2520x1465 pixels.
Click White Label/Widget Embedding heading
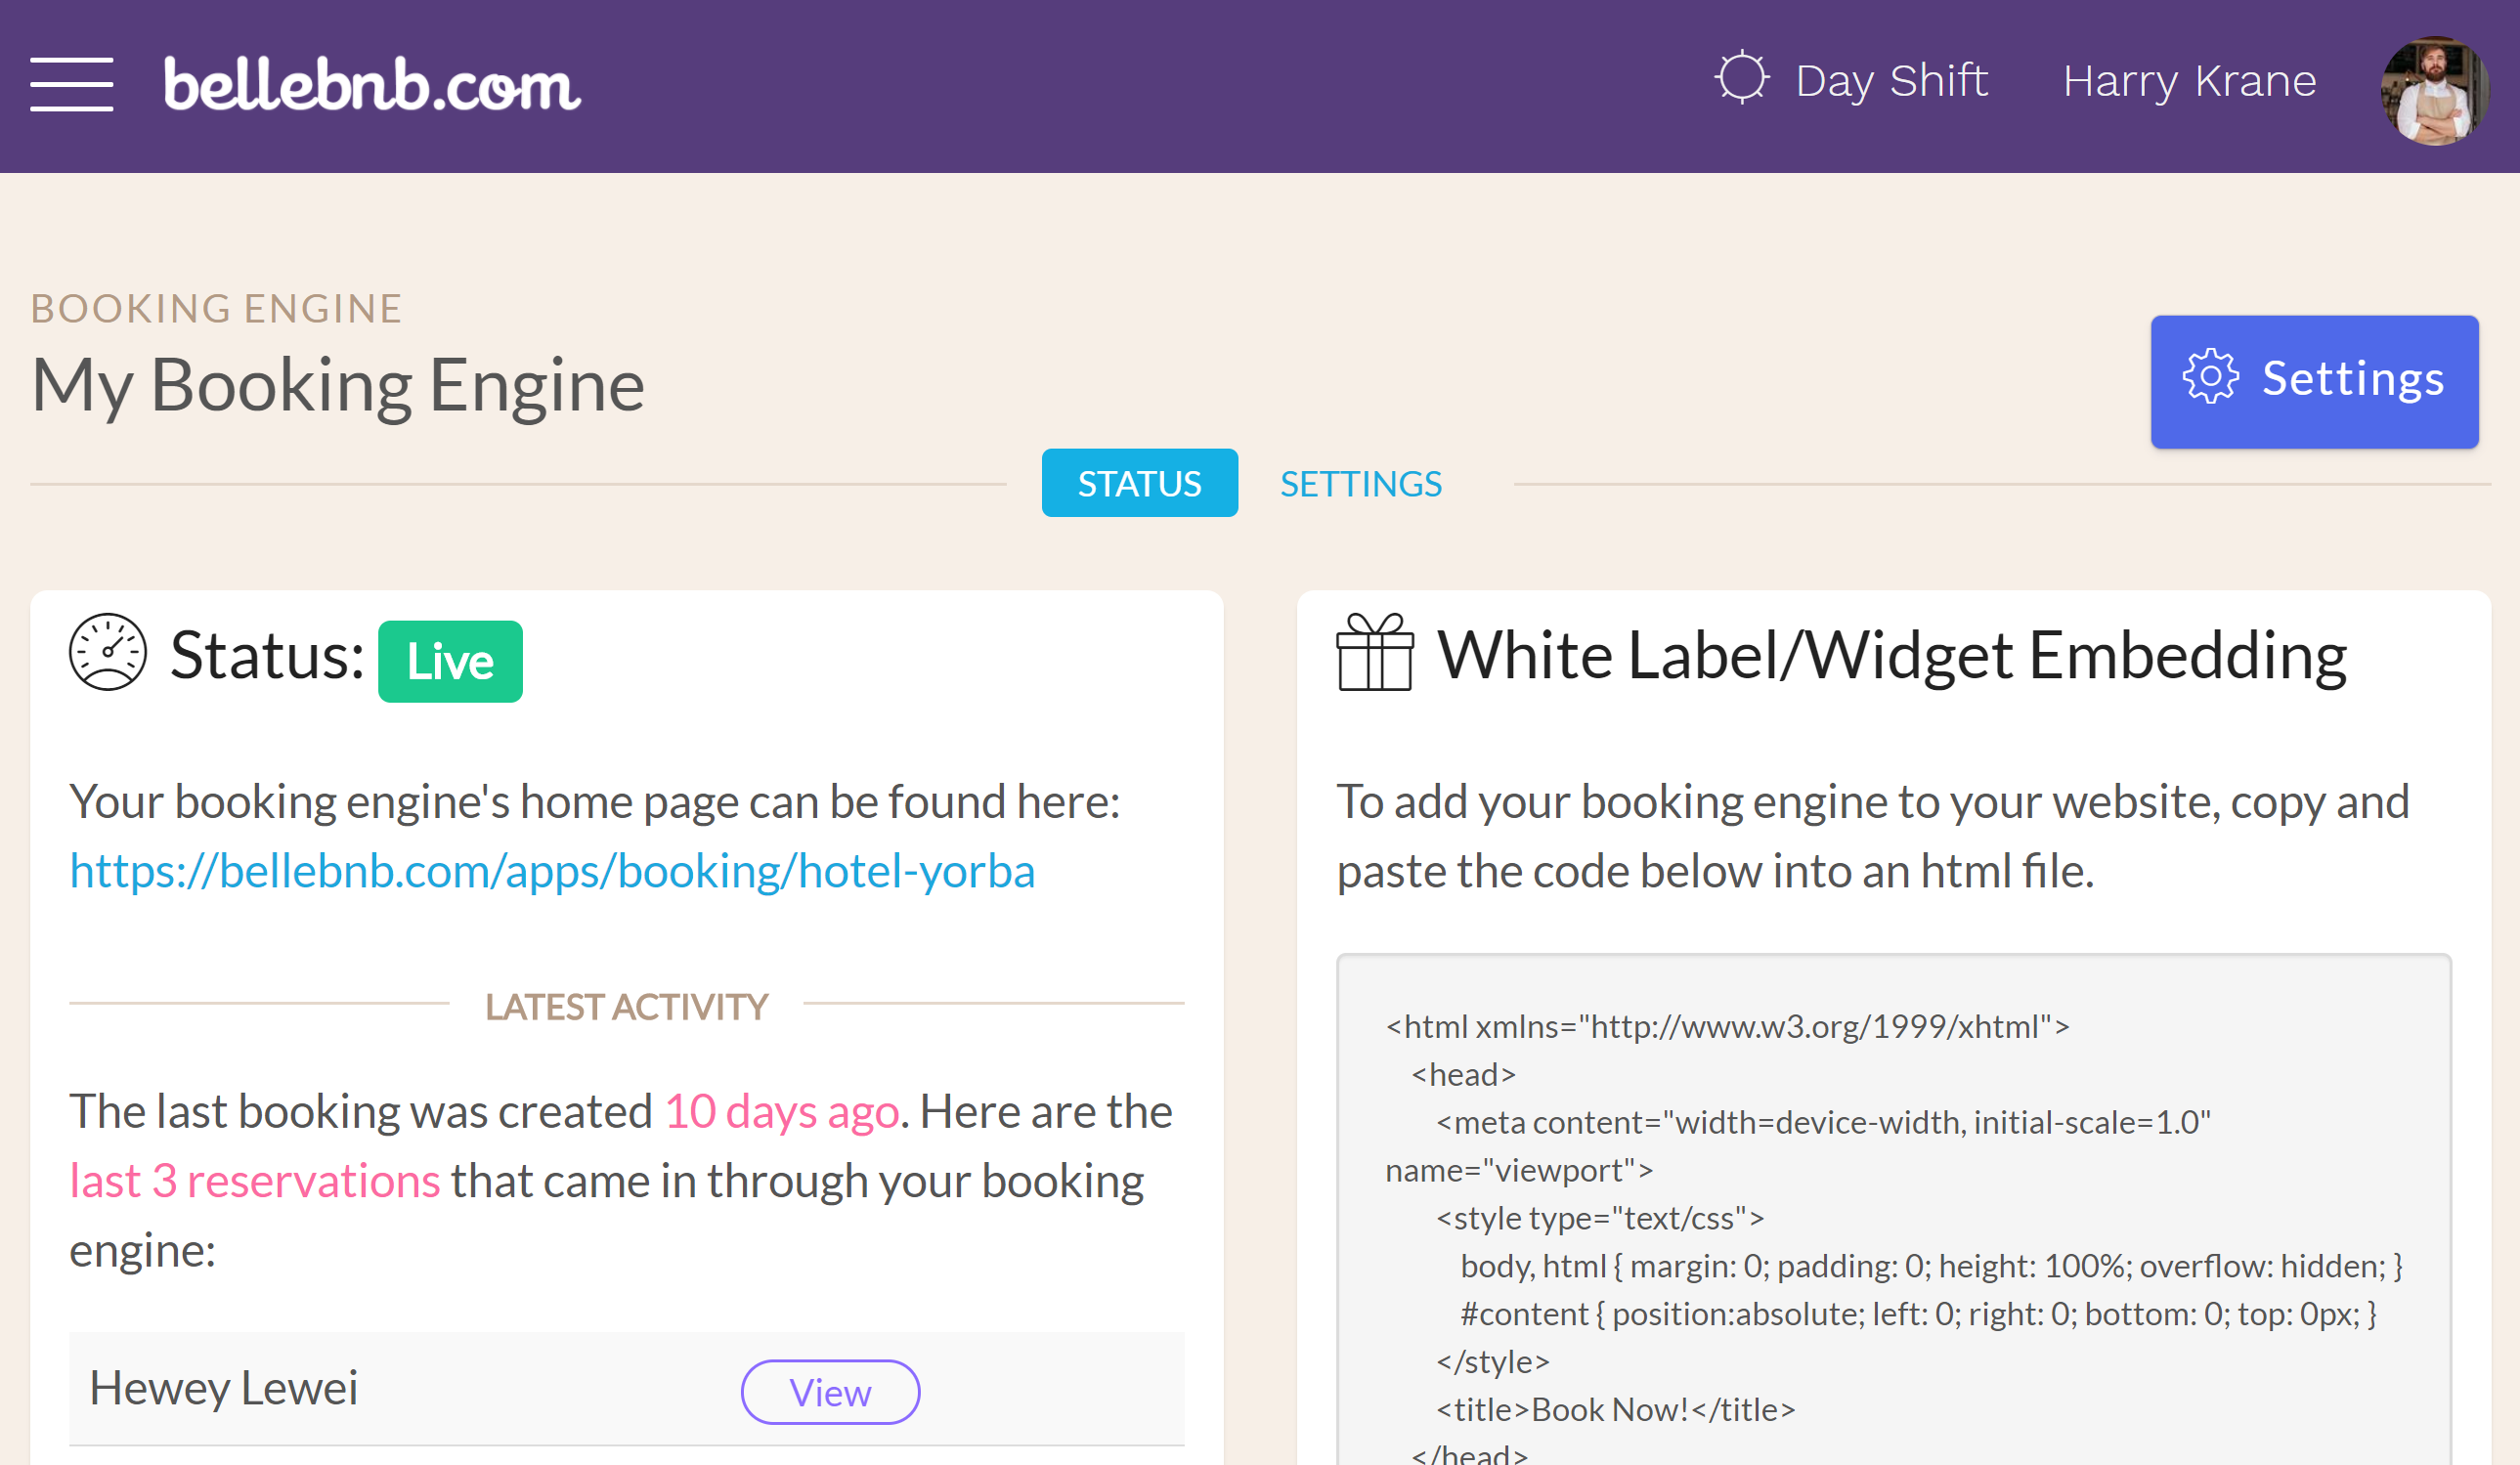(x=1891, y=656)
